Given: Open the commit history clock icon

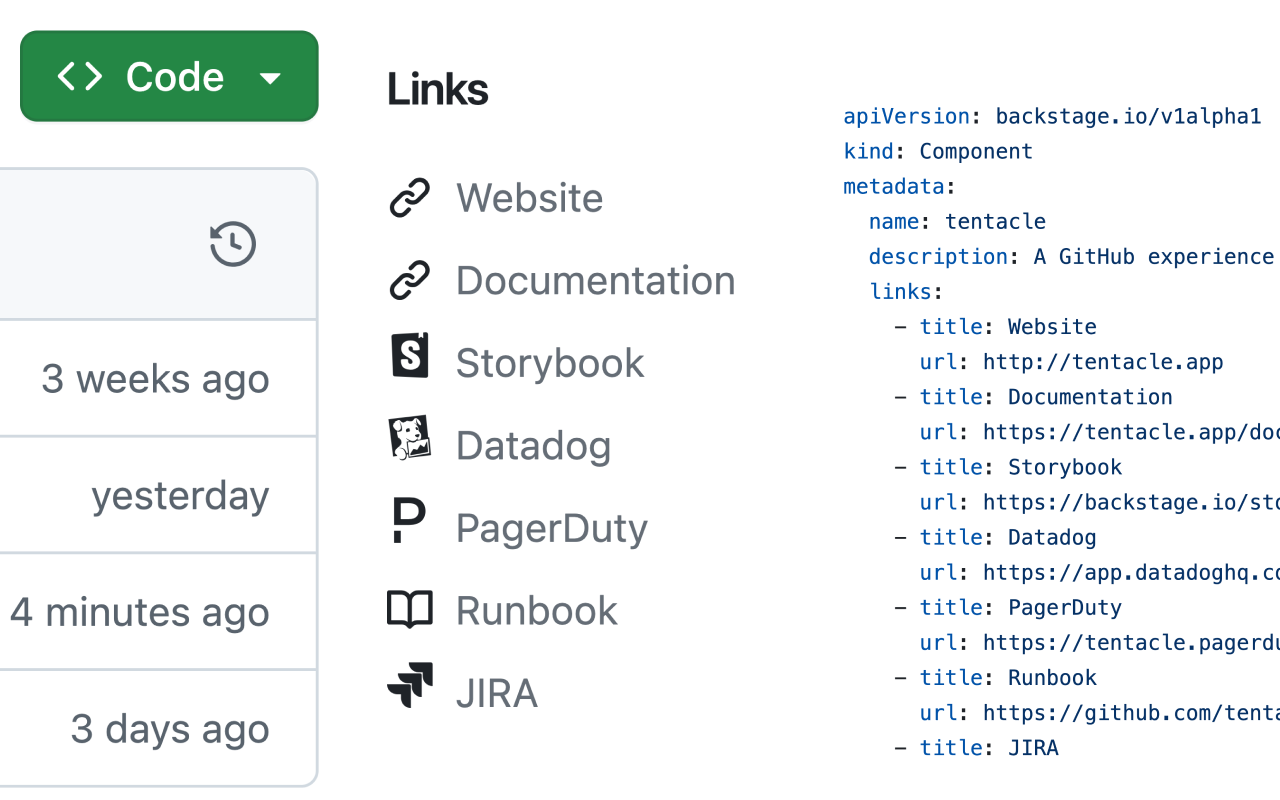Looking at the screenshot, I should coord(233,243).
